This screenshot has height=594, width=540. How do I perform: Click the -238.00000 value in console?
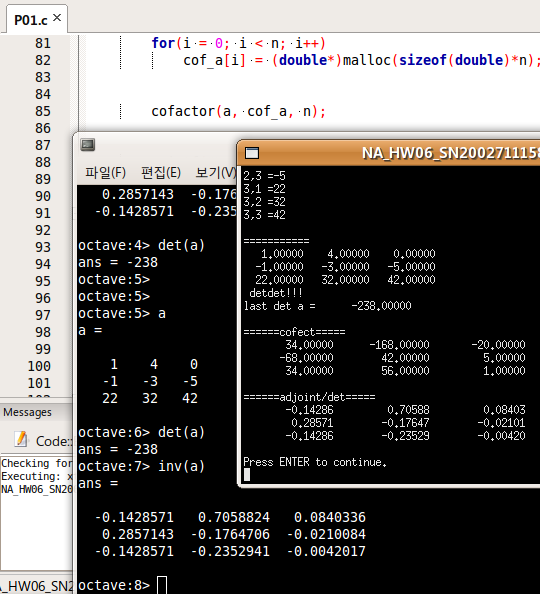tap(381, 306)
